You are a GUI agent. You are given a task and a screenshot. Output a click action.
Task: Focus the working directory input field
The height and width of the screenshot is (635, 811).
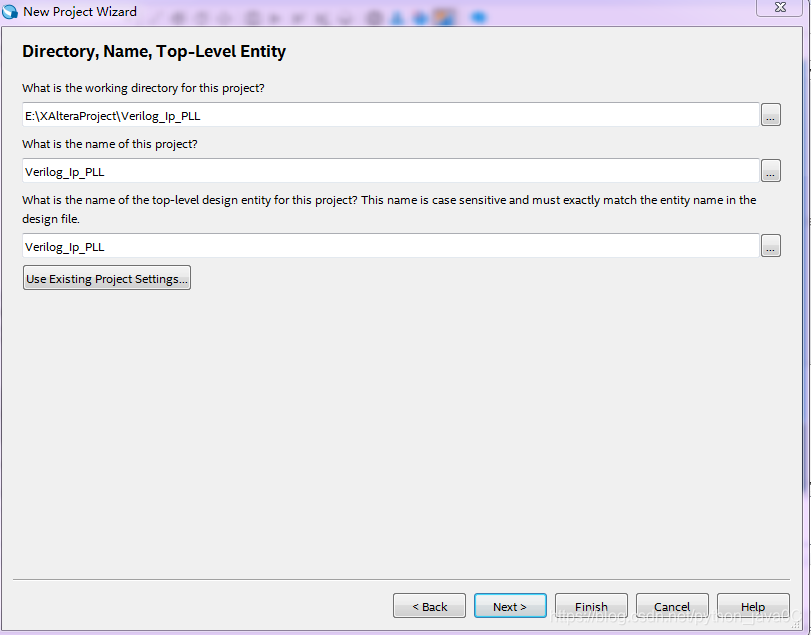(391, 115)
